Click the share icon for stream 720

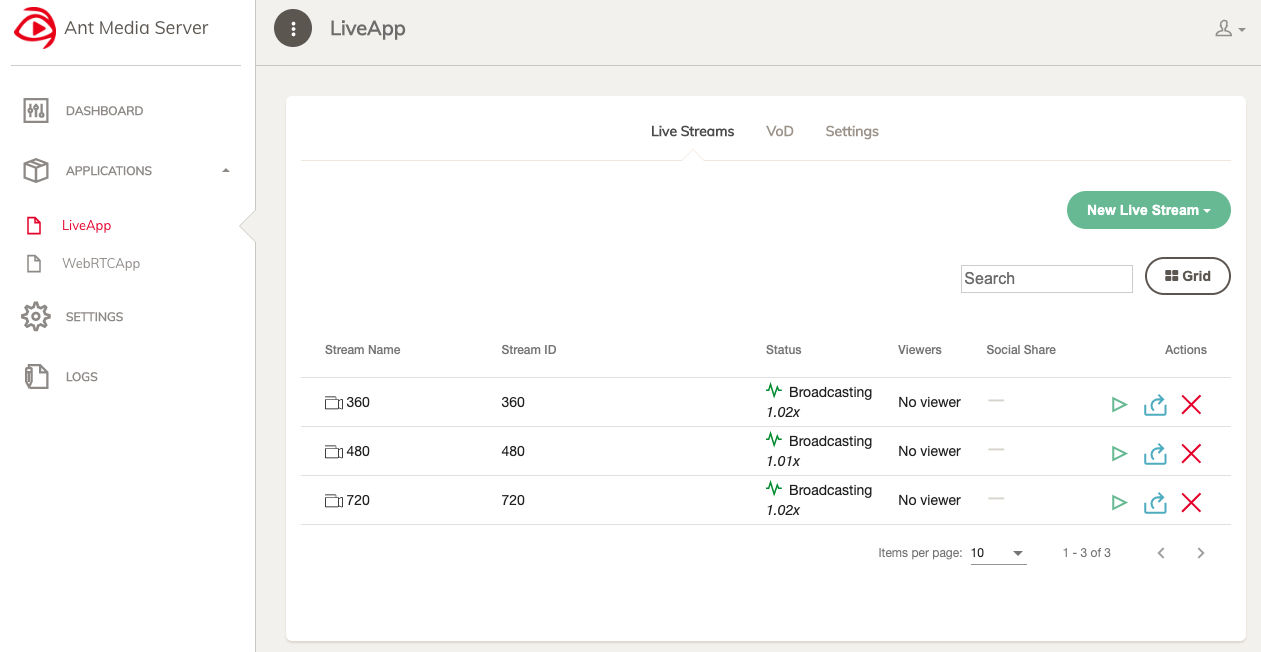[1155, 502]
